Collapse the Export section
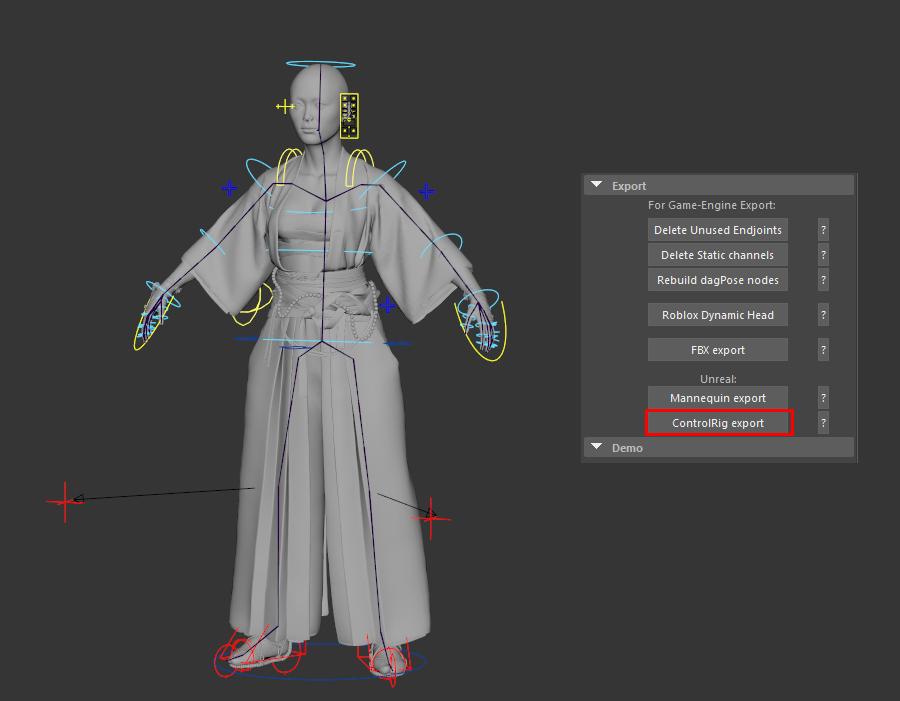This screenshot has height=701, width=900. coord(597,186)
